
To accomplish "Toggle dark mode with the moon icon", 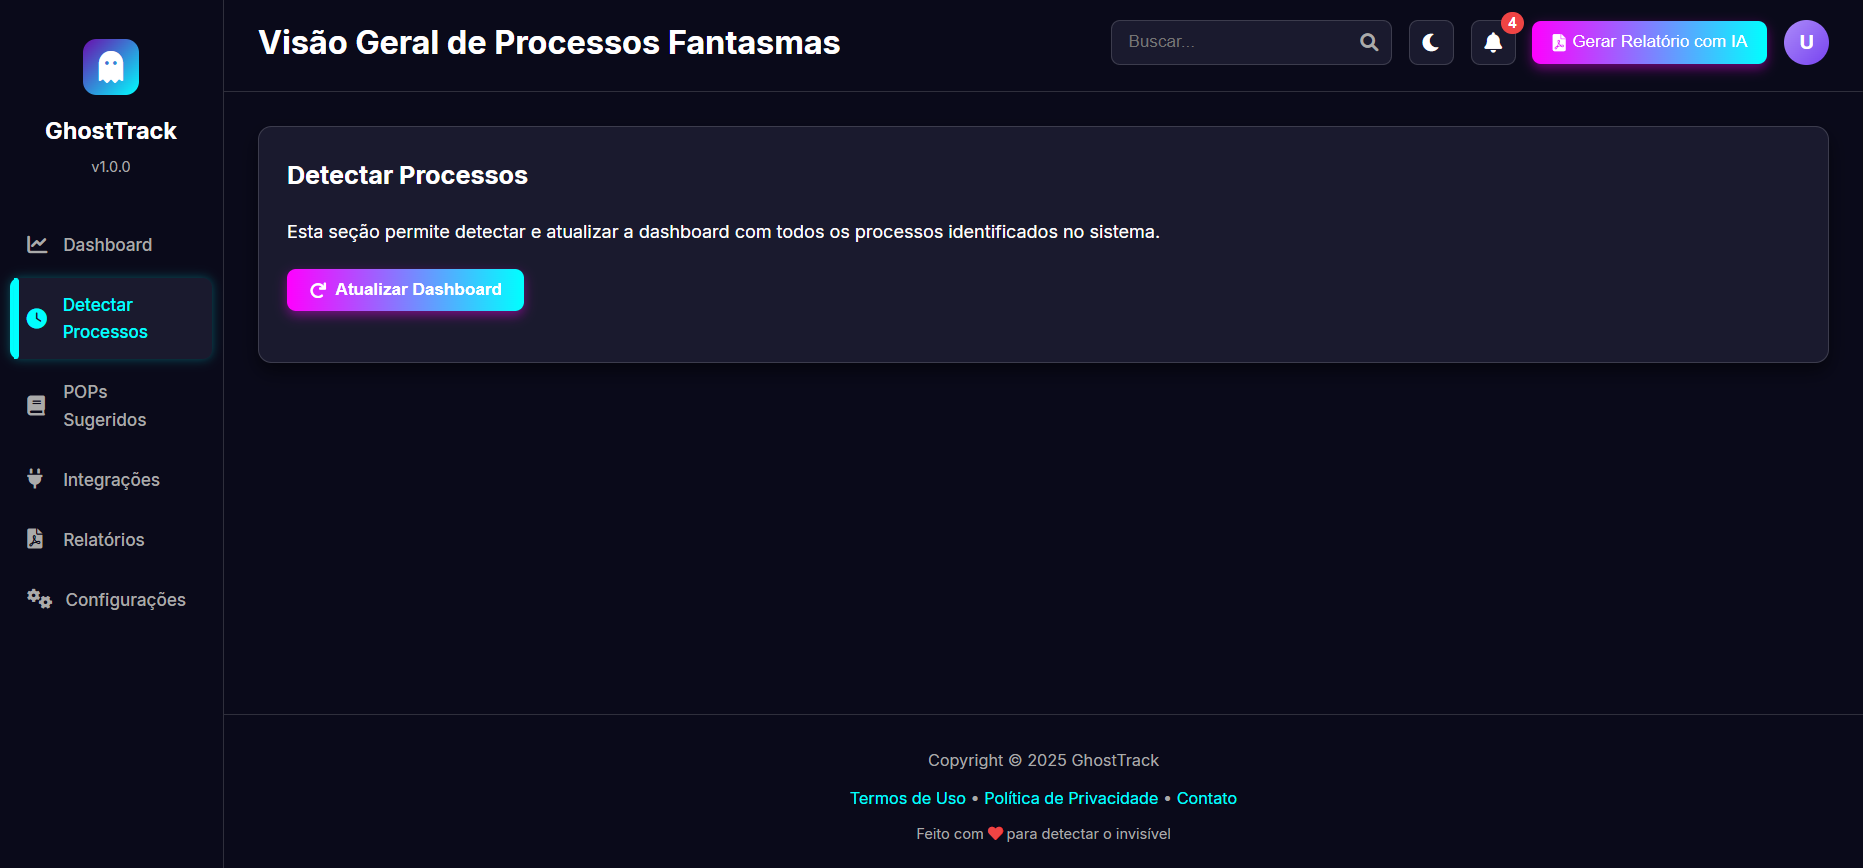I will pyautogui.click(x=1431, y=42).
